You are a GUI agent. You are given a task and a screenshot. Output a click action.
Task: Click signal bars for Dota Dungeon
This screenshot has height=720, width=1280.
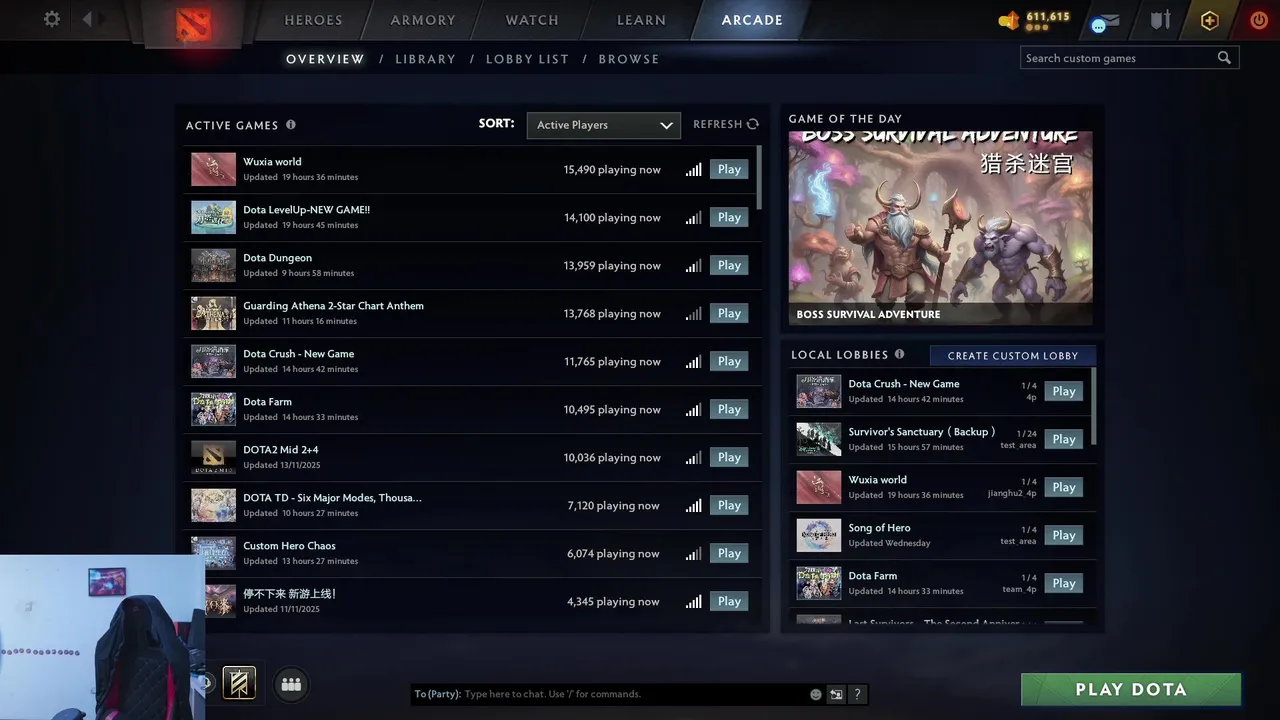[693, 266]
